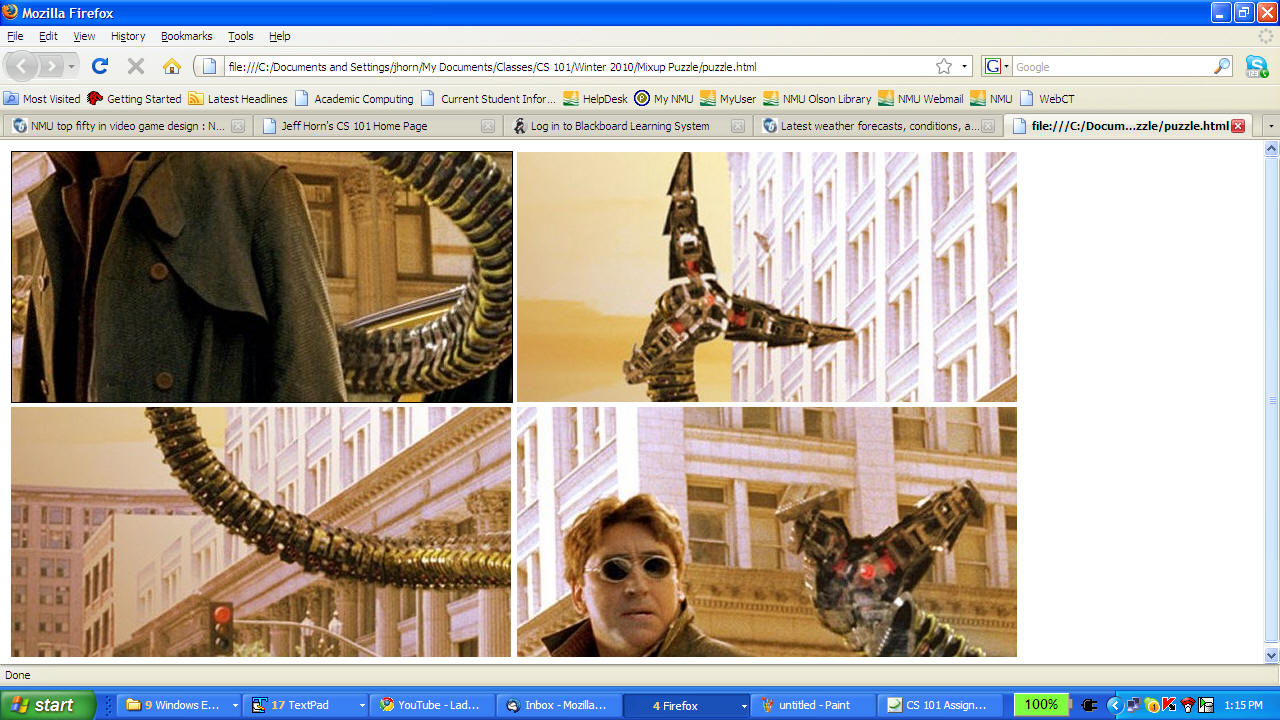
Task: Click the Forward navigation arrow
Action: (51, 66)
